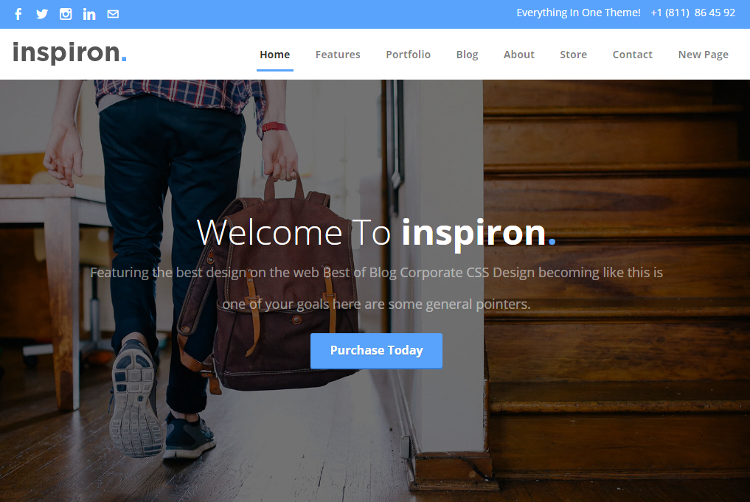Viewport: 750px width, 502px height.
Task: Open the Facebook social icon
Action: tap(18, 14)
